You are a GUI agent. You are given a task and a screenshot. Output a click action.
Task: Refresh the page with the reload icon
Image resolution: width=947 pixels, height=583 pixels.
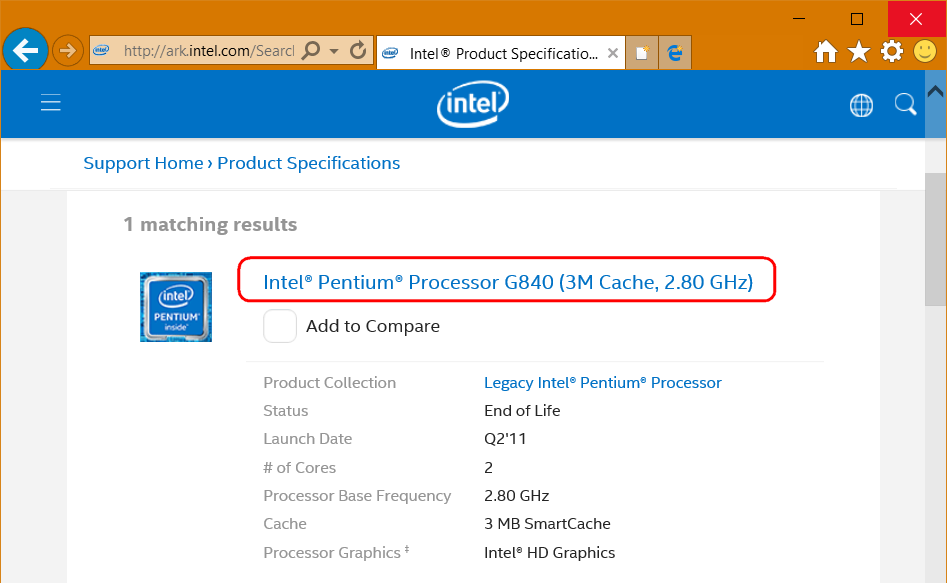pyautogui.click(x=358, y=50)
